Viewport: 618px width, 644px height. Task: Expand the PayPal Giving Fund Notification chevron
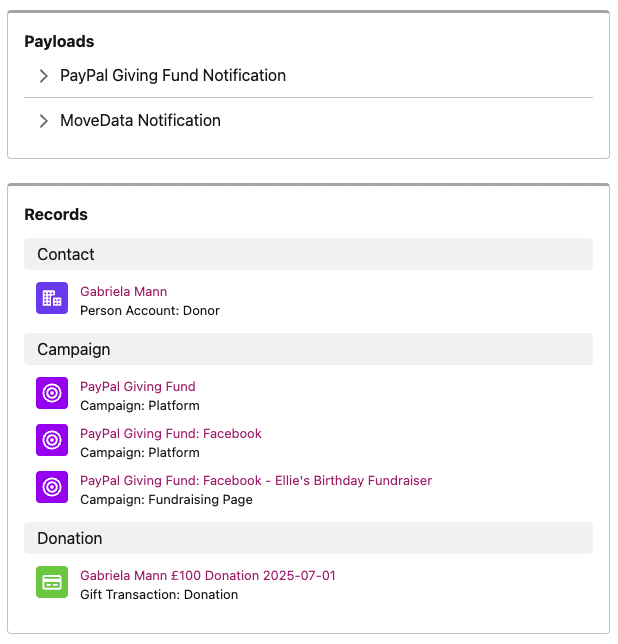click(44, 76)
